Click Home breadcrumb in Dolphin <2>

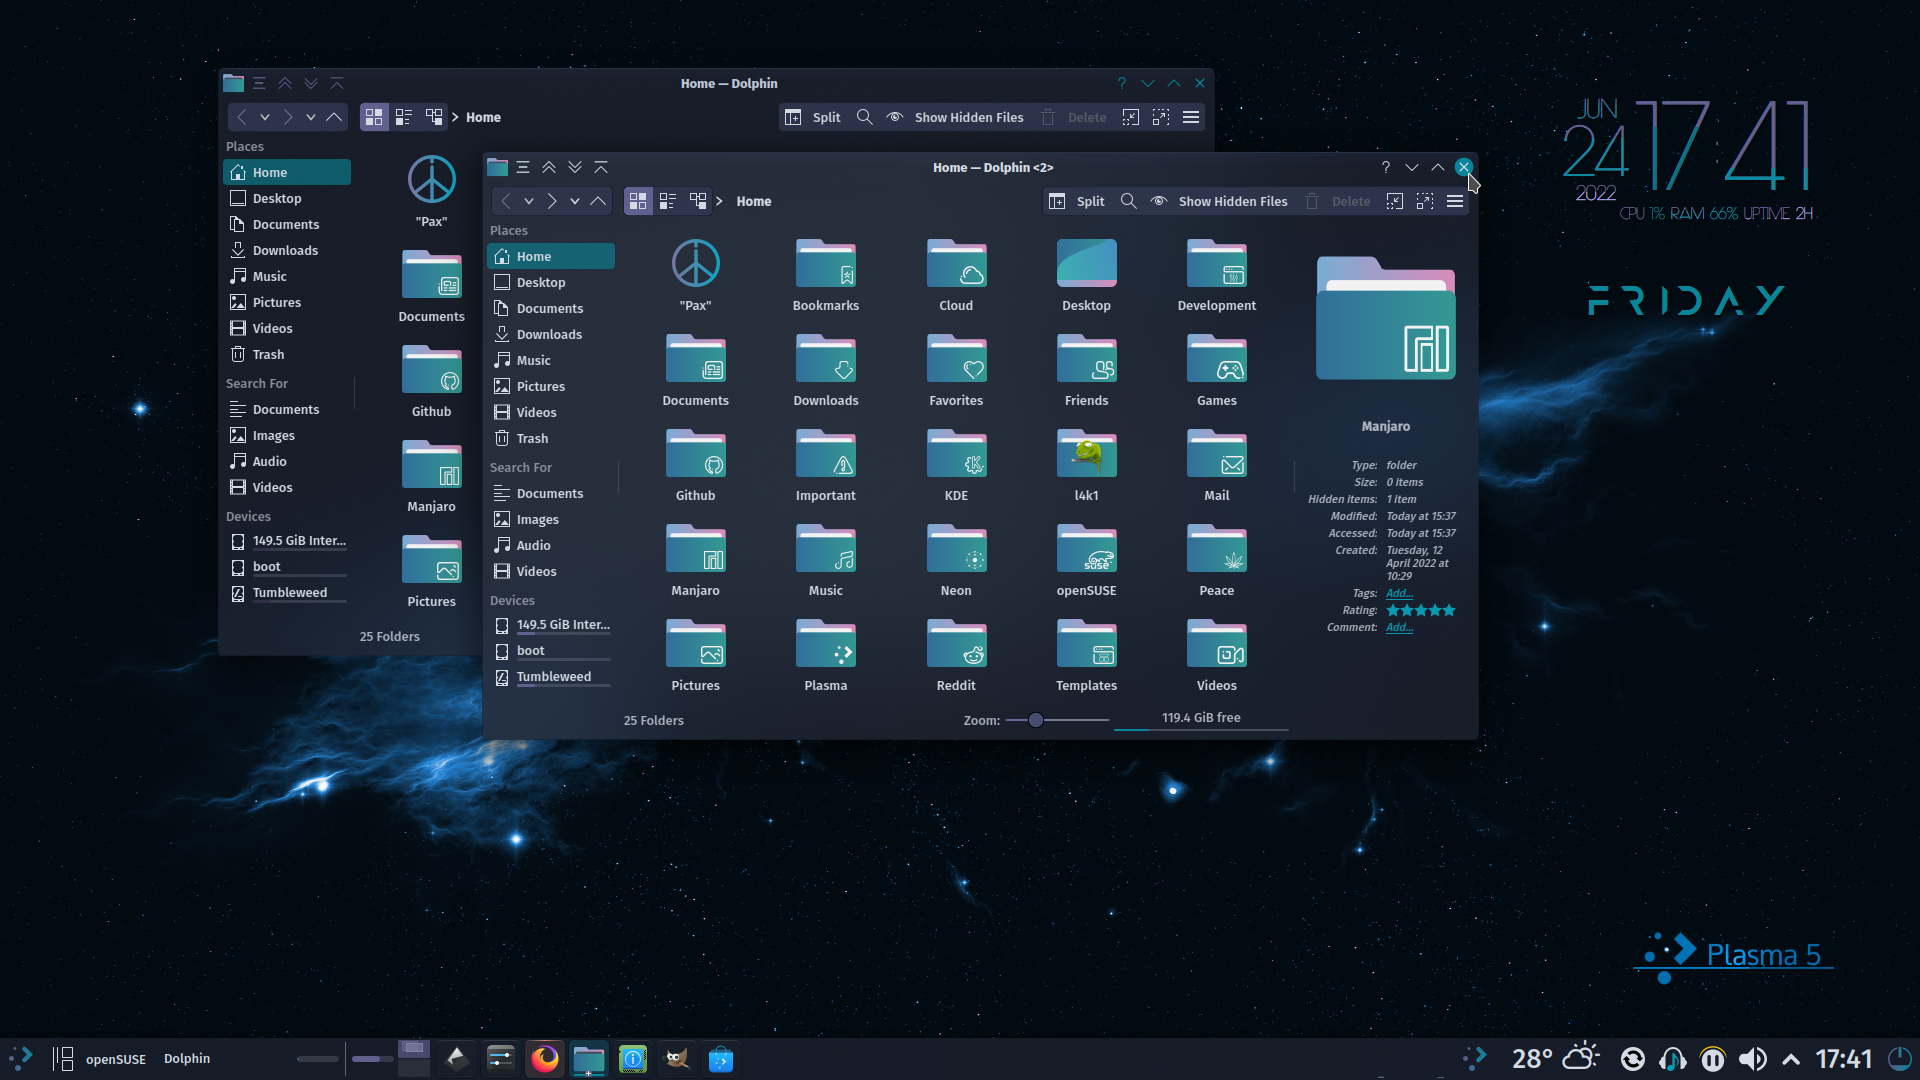pos(754,201)
